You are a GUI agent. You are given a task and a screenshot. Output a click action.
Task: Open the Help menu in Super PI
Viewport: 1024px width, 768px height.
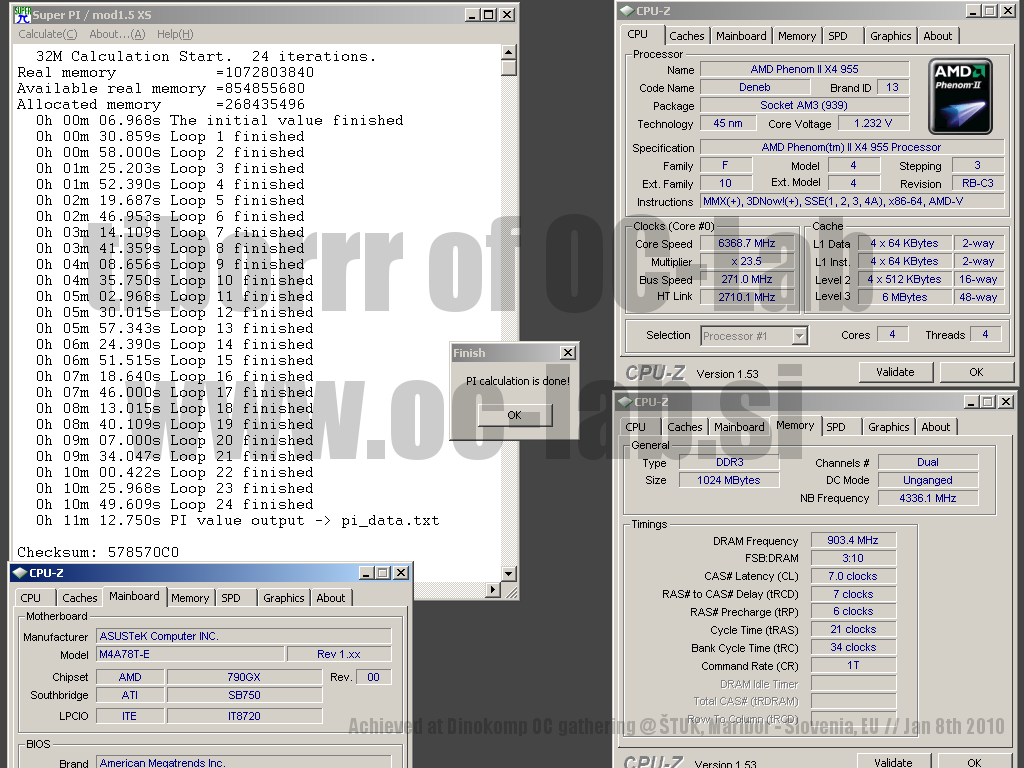point(175,34)
